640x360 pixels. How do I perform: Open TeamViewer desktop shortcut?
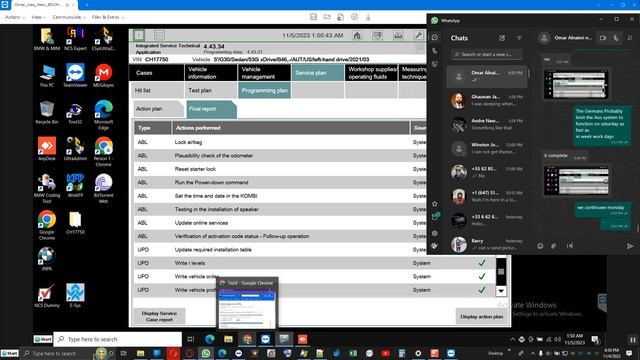point(75,76)
